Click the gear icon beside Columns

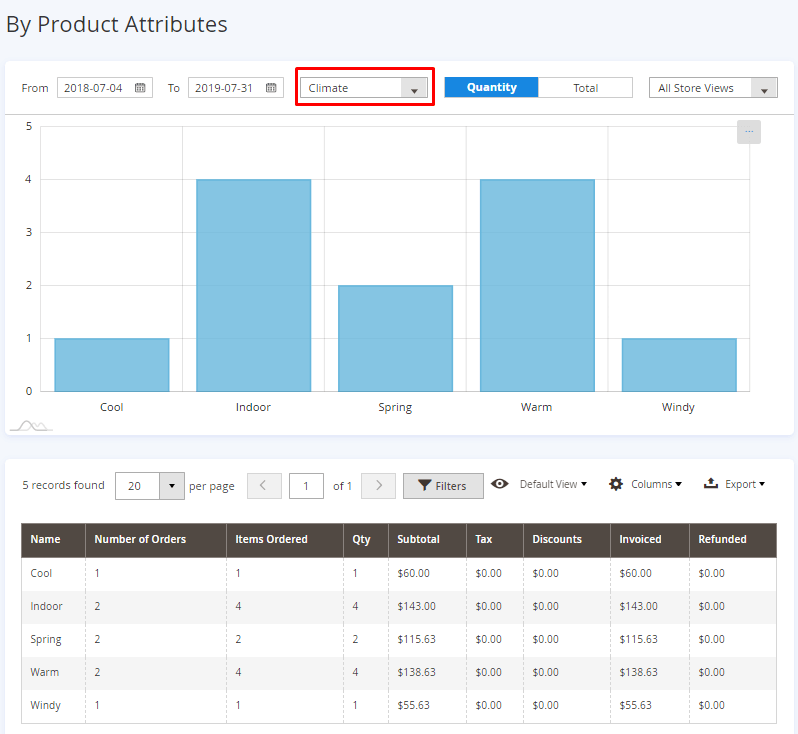coord(616,484)
